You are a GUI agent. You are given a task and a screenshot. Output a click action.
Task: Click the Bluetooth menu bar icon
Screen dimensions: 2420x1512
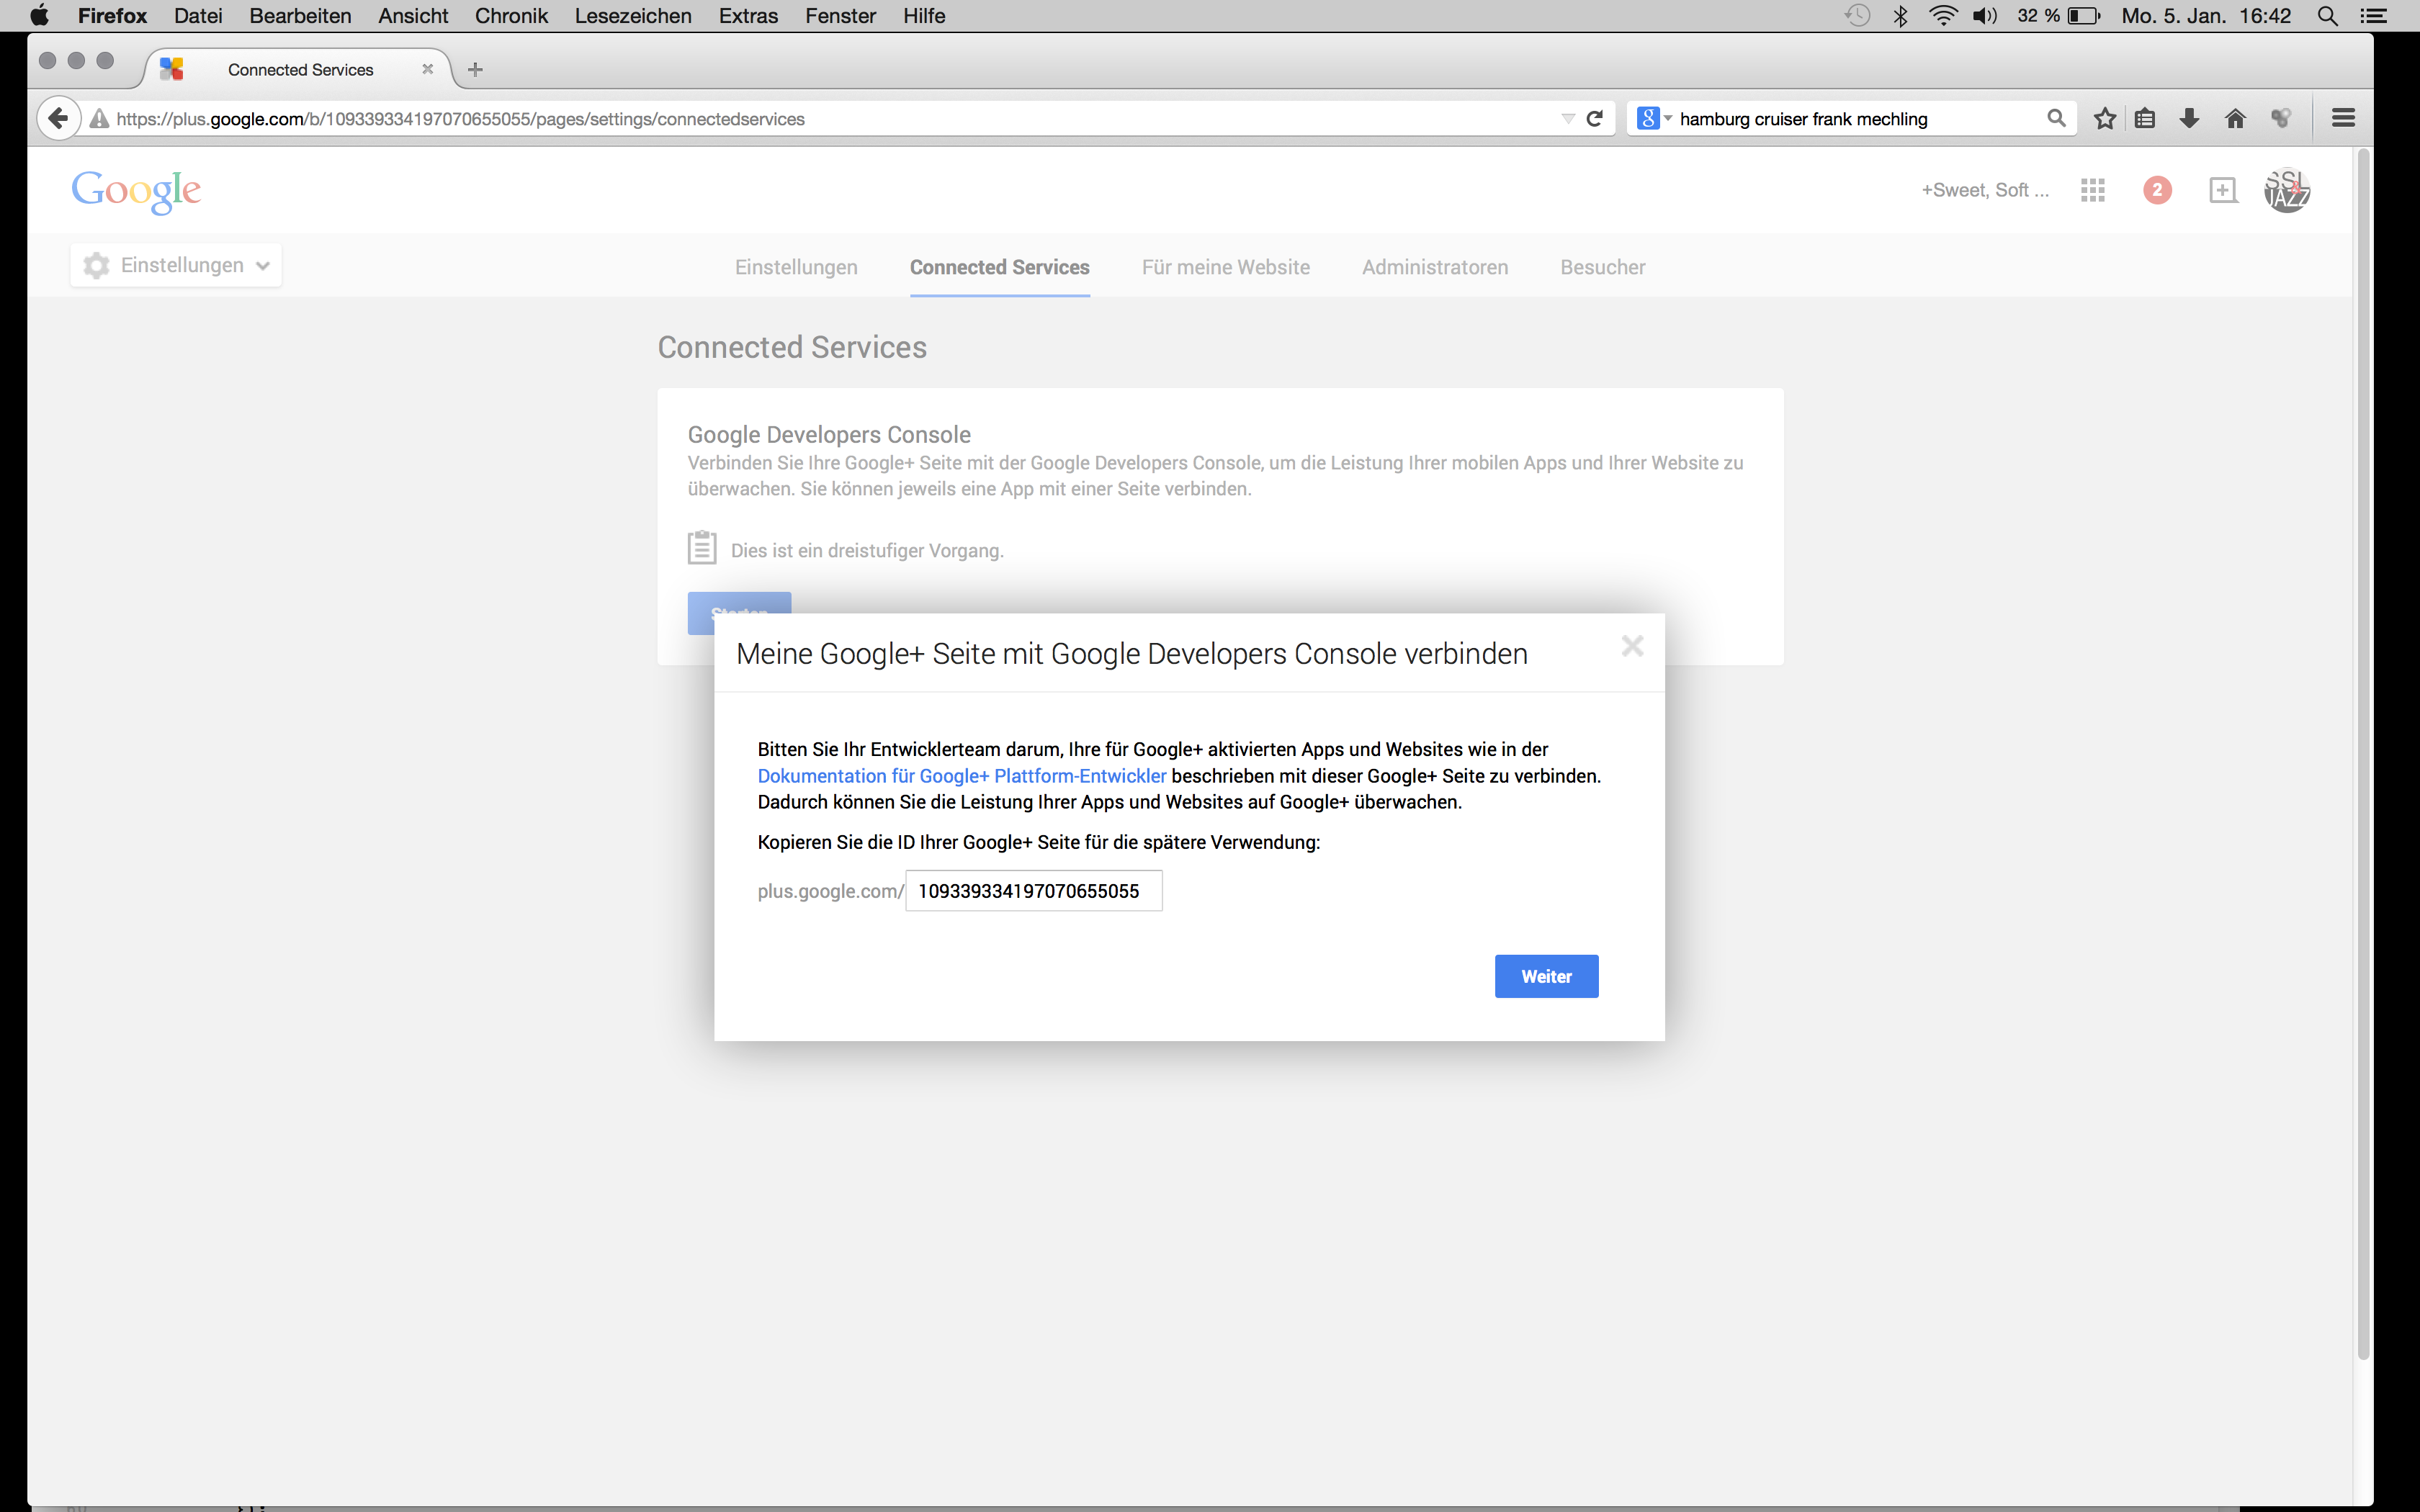[x=1900, y=15]
